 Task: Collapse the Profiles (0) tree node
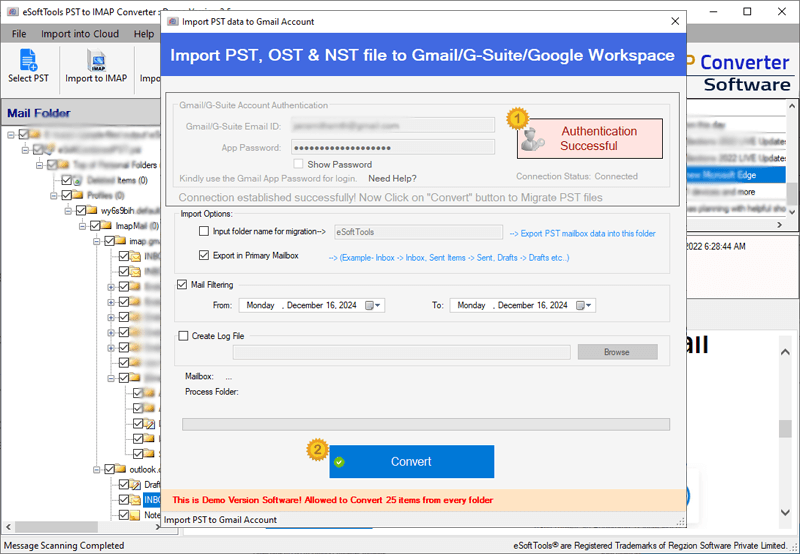tap(54, 195)
